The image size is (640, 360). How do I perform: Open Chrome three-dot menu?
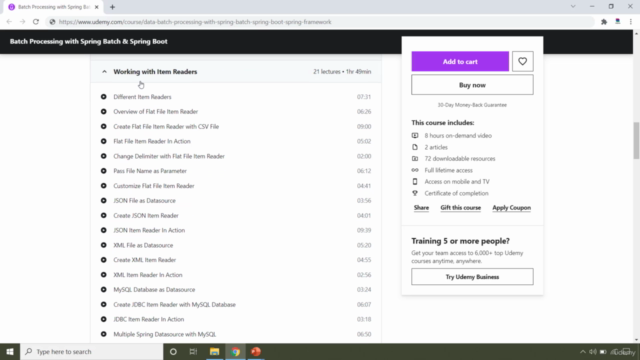(x=631, y=22)
